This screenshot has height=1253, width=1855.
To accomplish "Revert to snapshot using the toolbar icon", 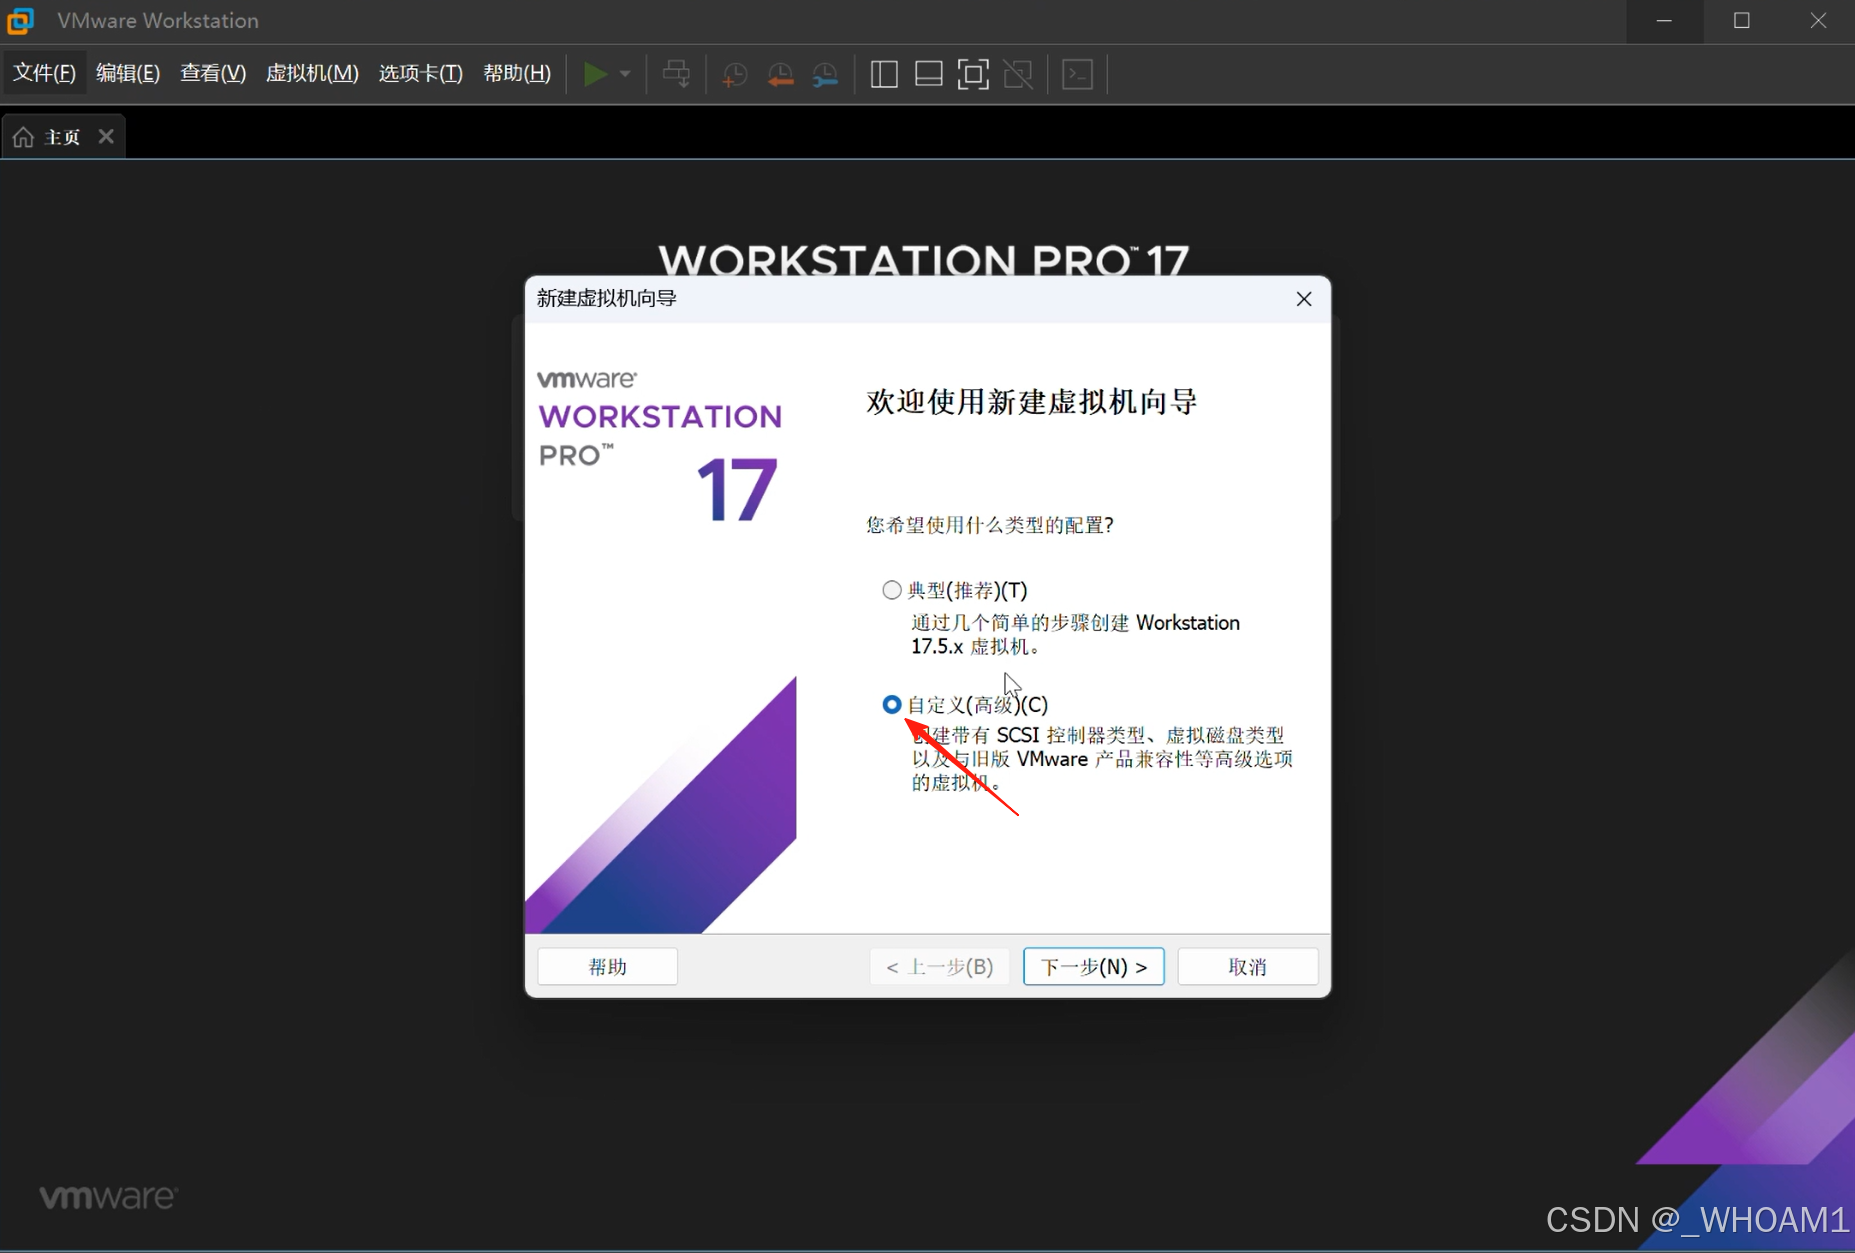I will (780, 74).
